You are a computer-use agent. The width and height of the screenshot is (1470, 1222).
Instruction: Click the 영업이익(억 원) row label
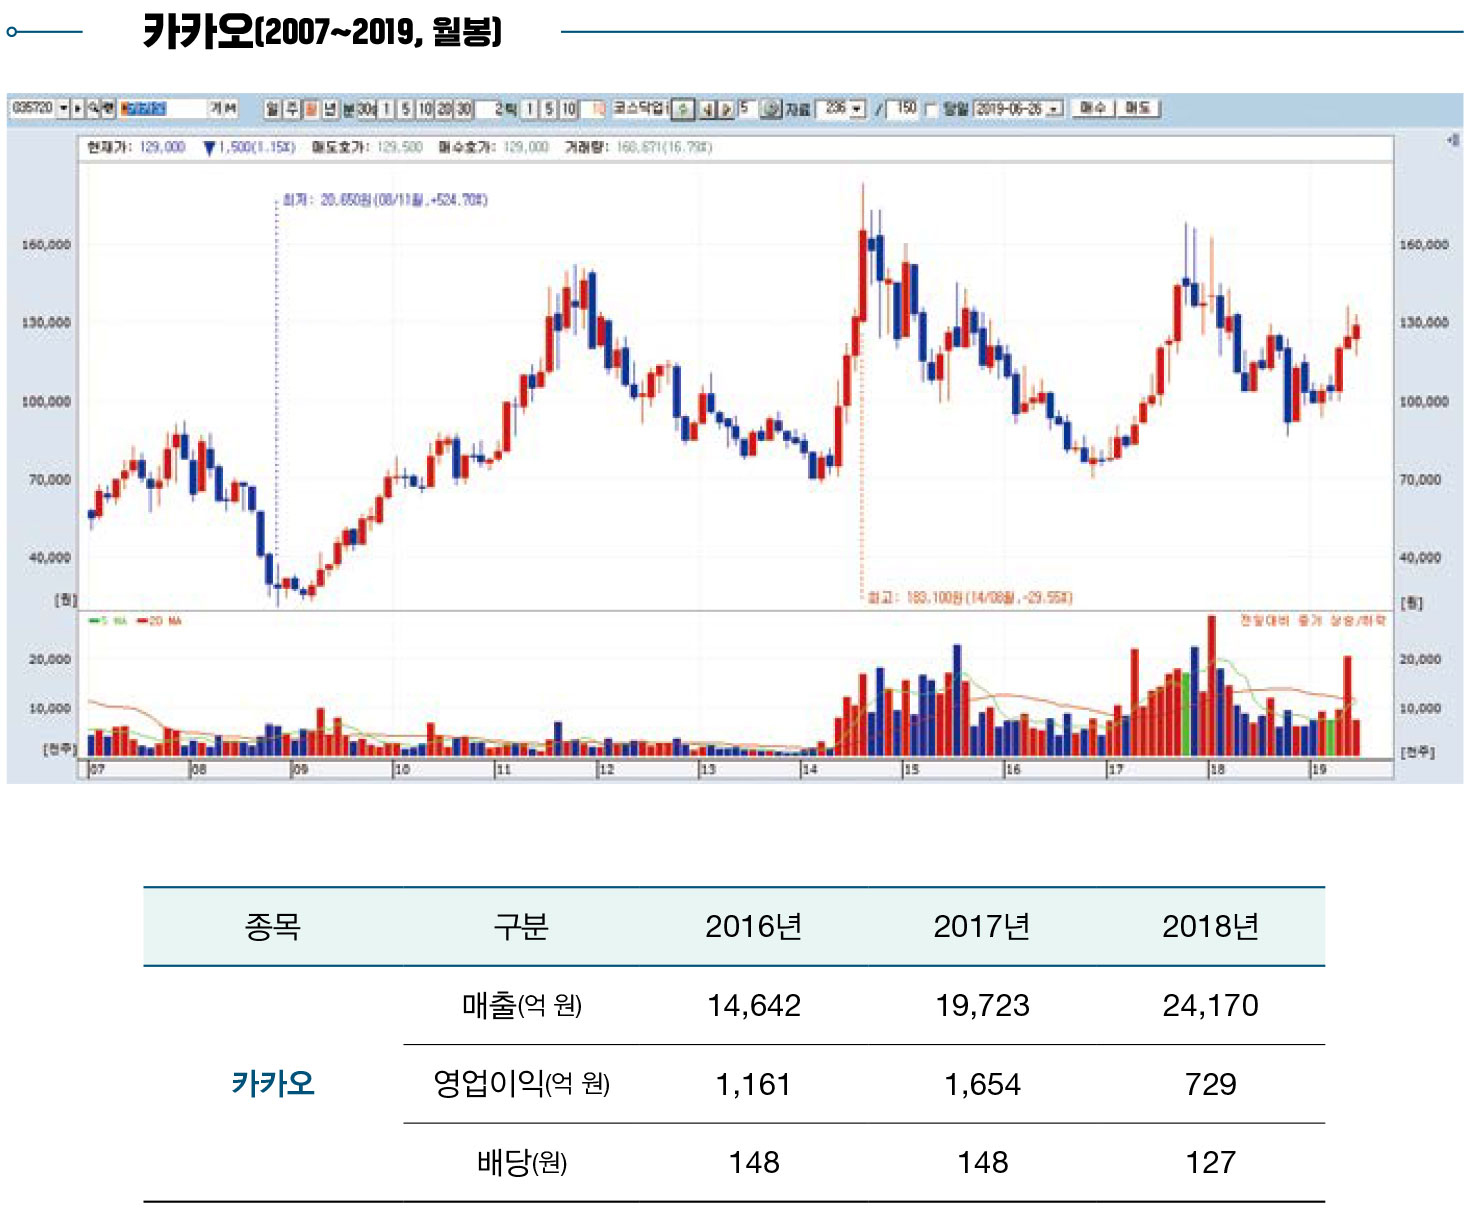pyautogui.click(x=521, y=1083)
